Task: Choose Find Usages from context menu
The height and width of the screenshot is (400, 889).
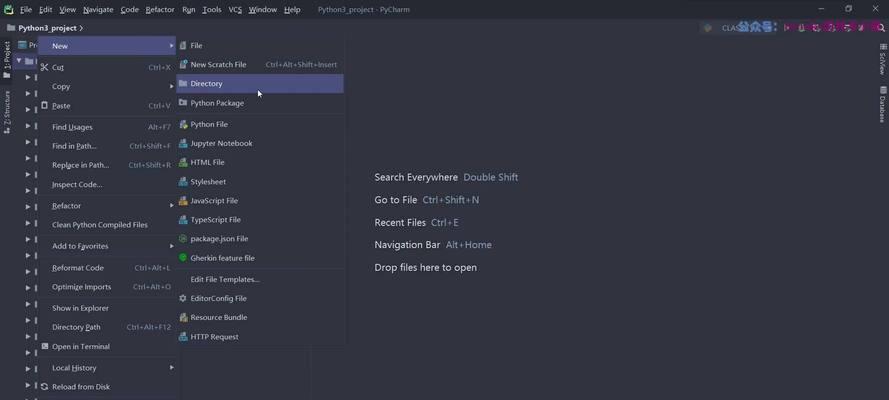Action: (x=107, y=127)
